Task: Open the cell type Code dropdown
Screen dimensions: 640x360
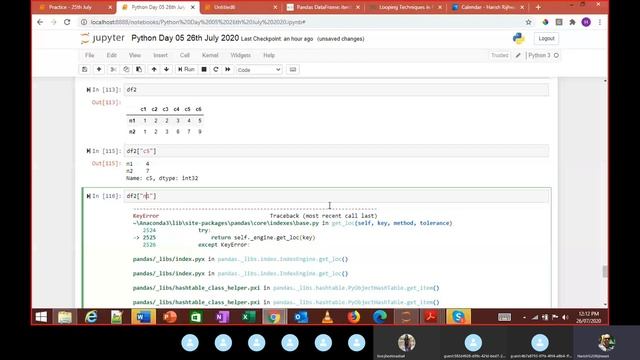Action: [259, 70]
